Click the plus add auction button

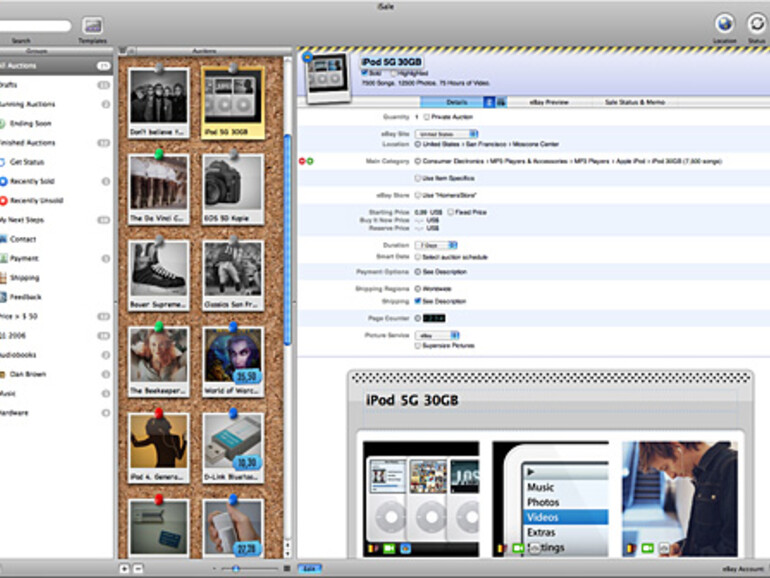click(124, 569)
